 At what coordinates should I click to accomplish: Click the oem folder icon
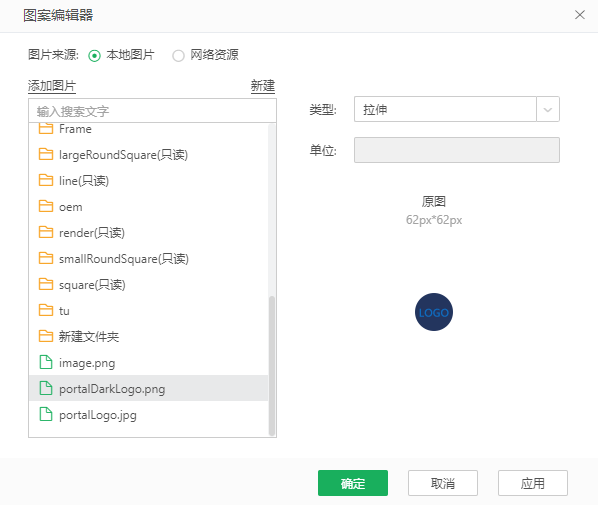click(x=46, y=206)
